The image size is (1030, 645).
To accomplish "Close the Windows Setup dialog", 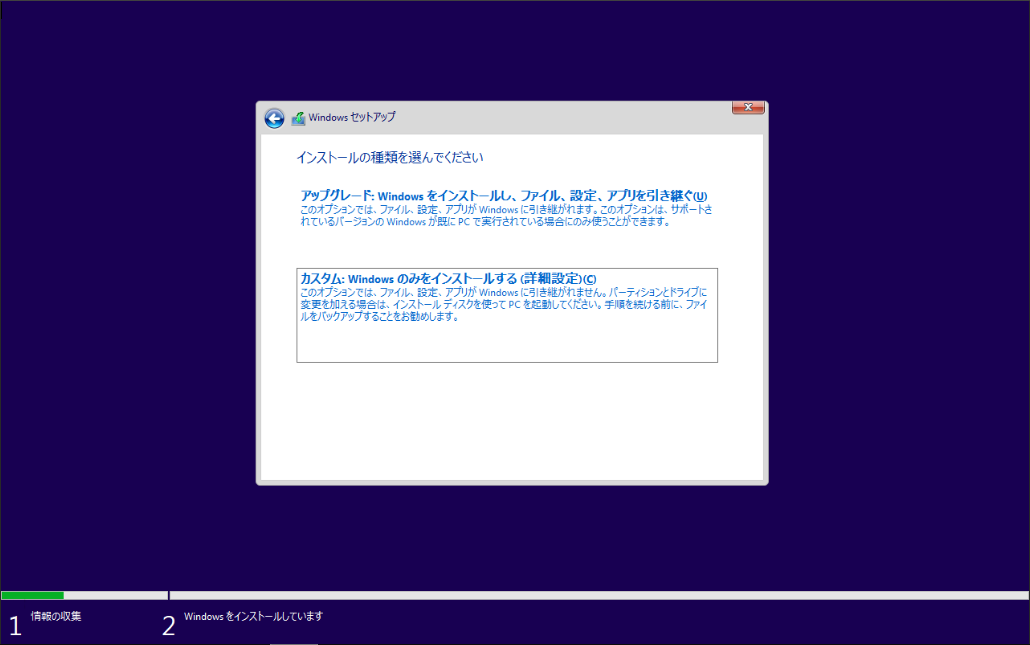I will coord(748,107).
